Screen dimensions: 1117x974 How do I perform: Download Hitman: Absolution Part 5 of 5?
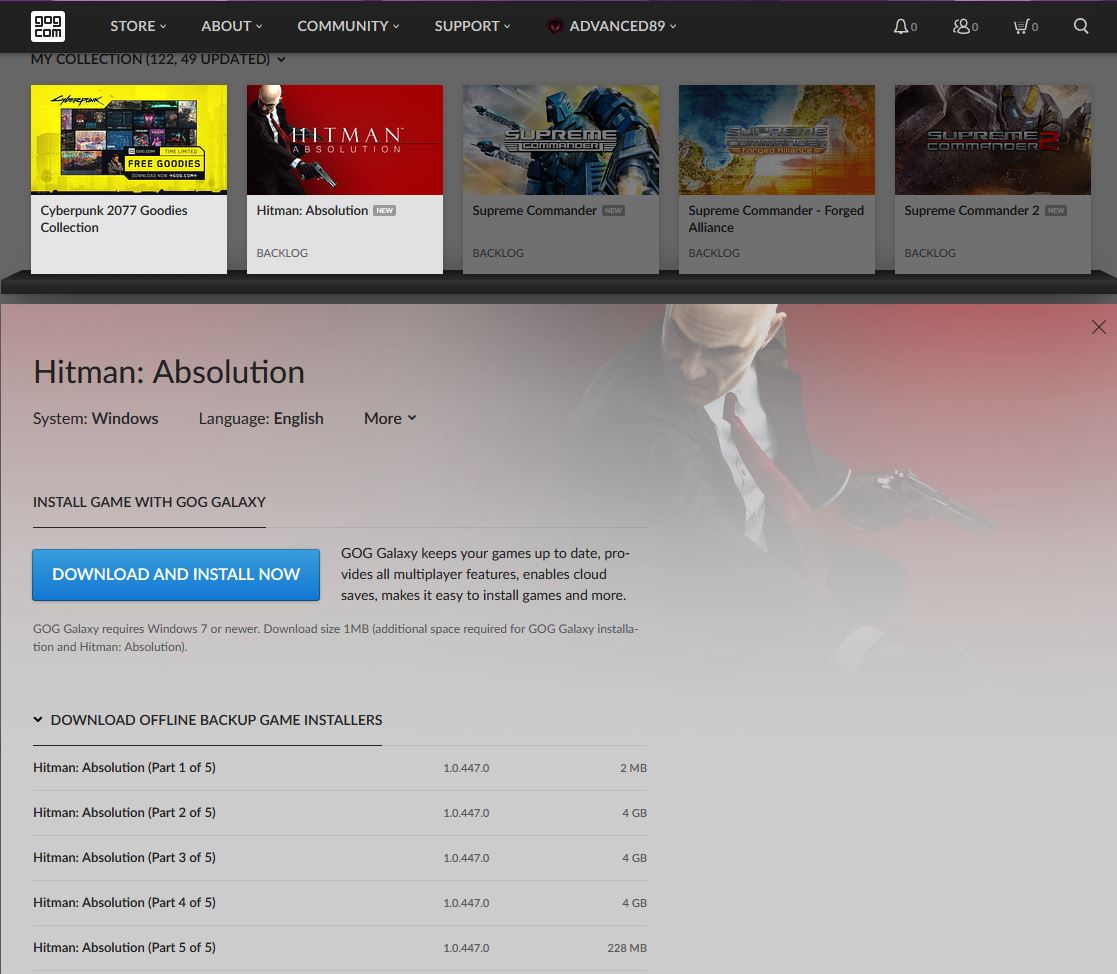[340, 948]
